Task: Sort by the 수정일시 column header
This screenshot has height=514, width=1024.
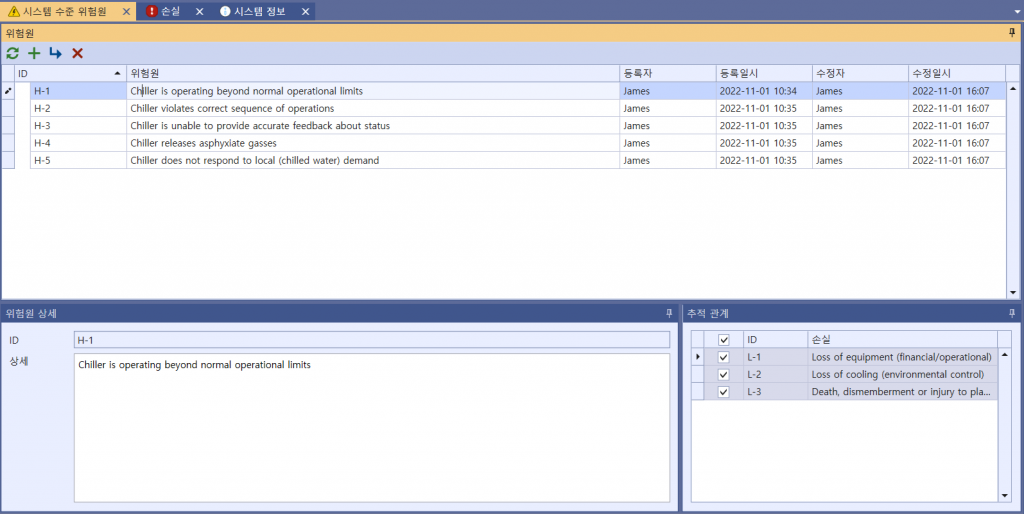Action: (957, 73)
